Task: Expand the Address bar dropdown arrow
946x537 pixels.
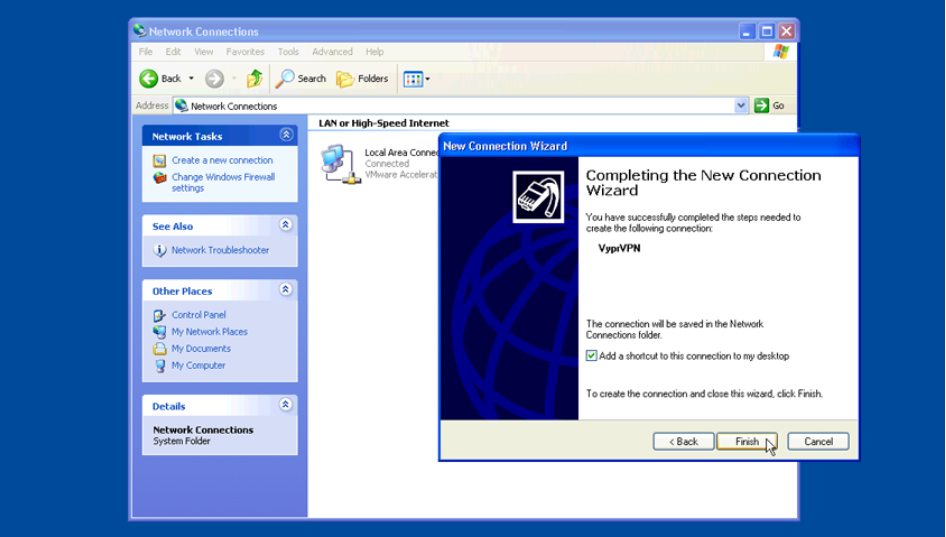Action: (741, 106)
